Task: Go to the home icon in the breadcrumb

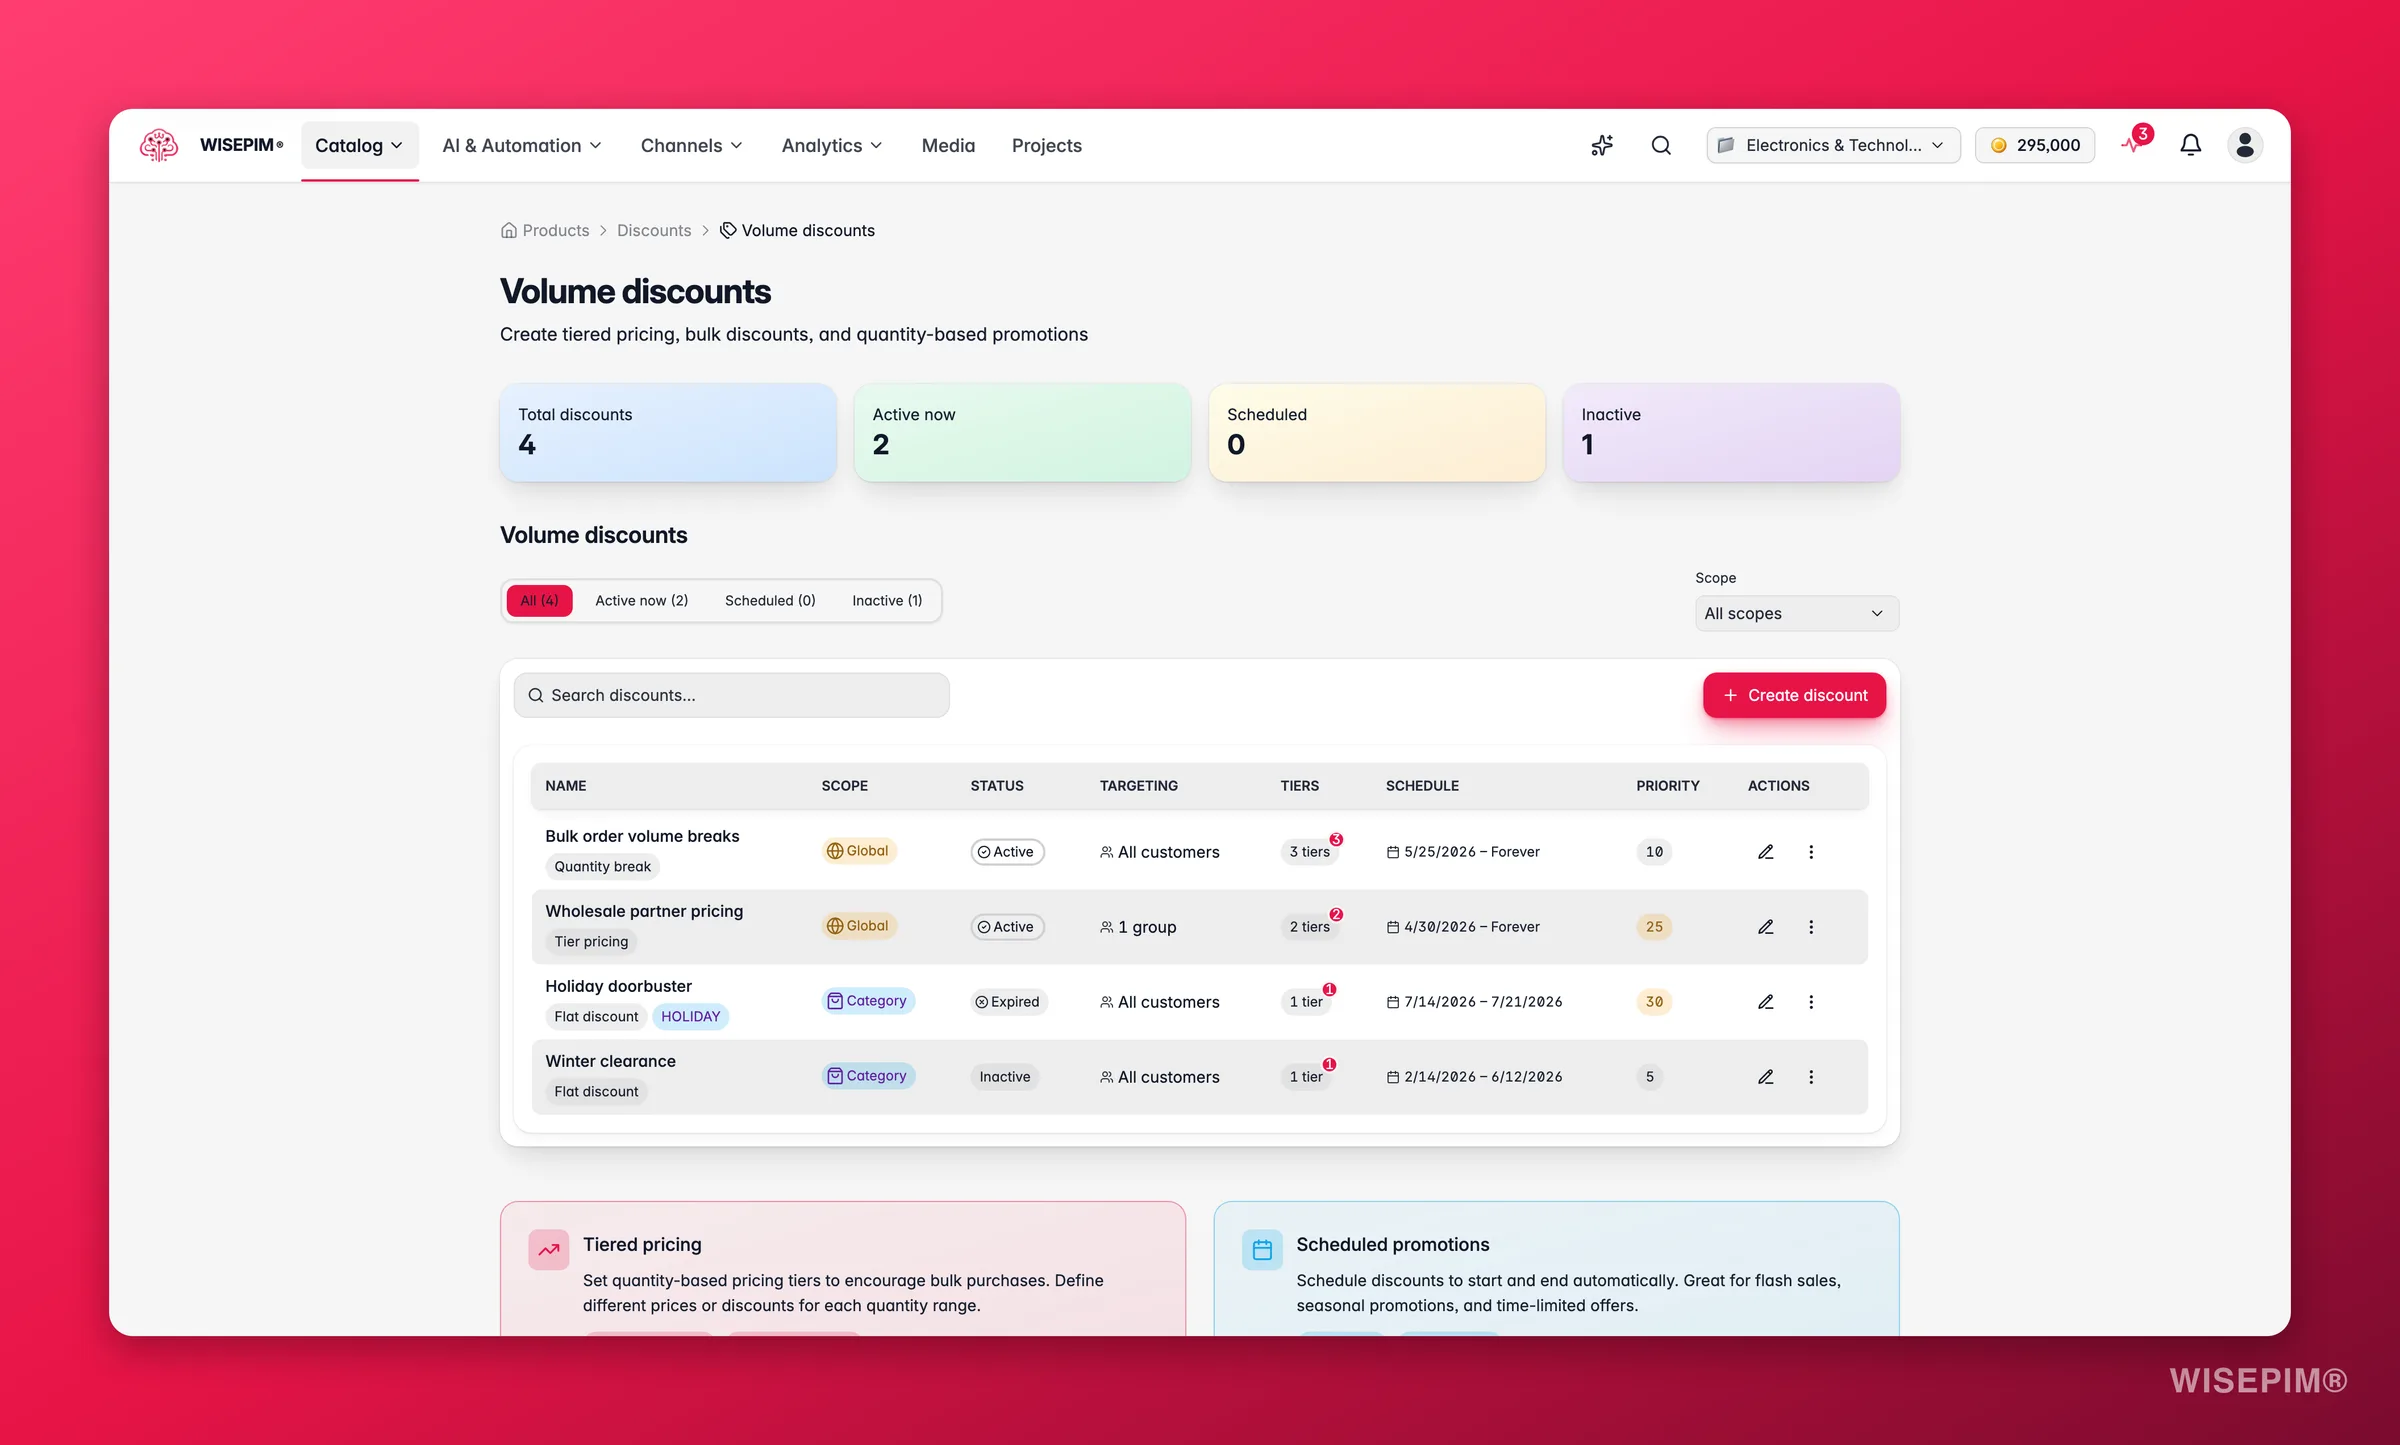Action: click(509, 230)
